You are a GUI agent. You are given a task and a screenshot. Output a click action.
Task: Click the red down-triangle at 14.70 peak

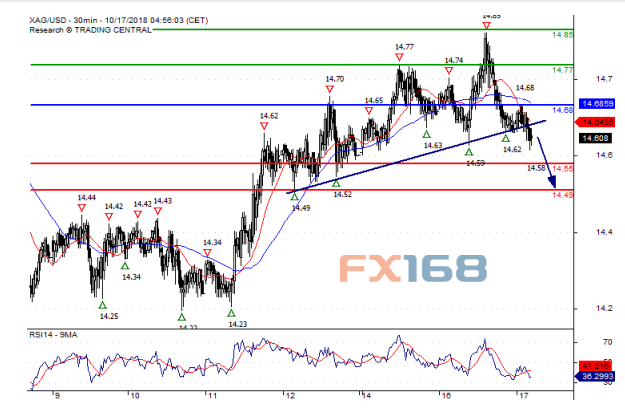coord(331,90)
